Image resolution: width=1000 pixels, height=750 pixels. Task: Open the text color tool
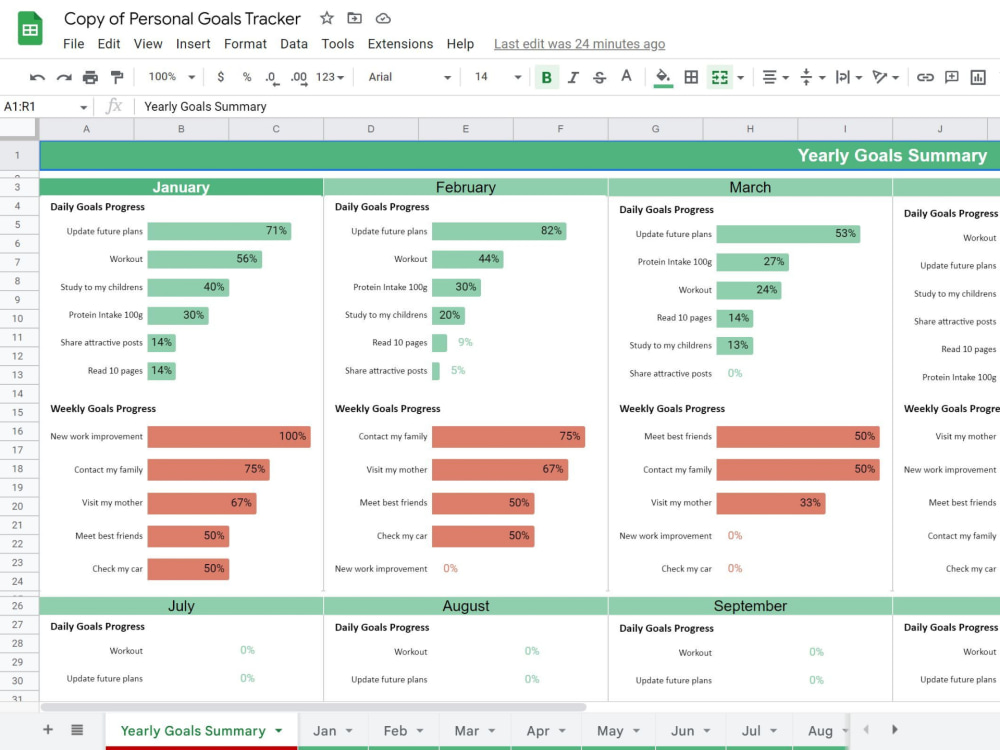626,77
